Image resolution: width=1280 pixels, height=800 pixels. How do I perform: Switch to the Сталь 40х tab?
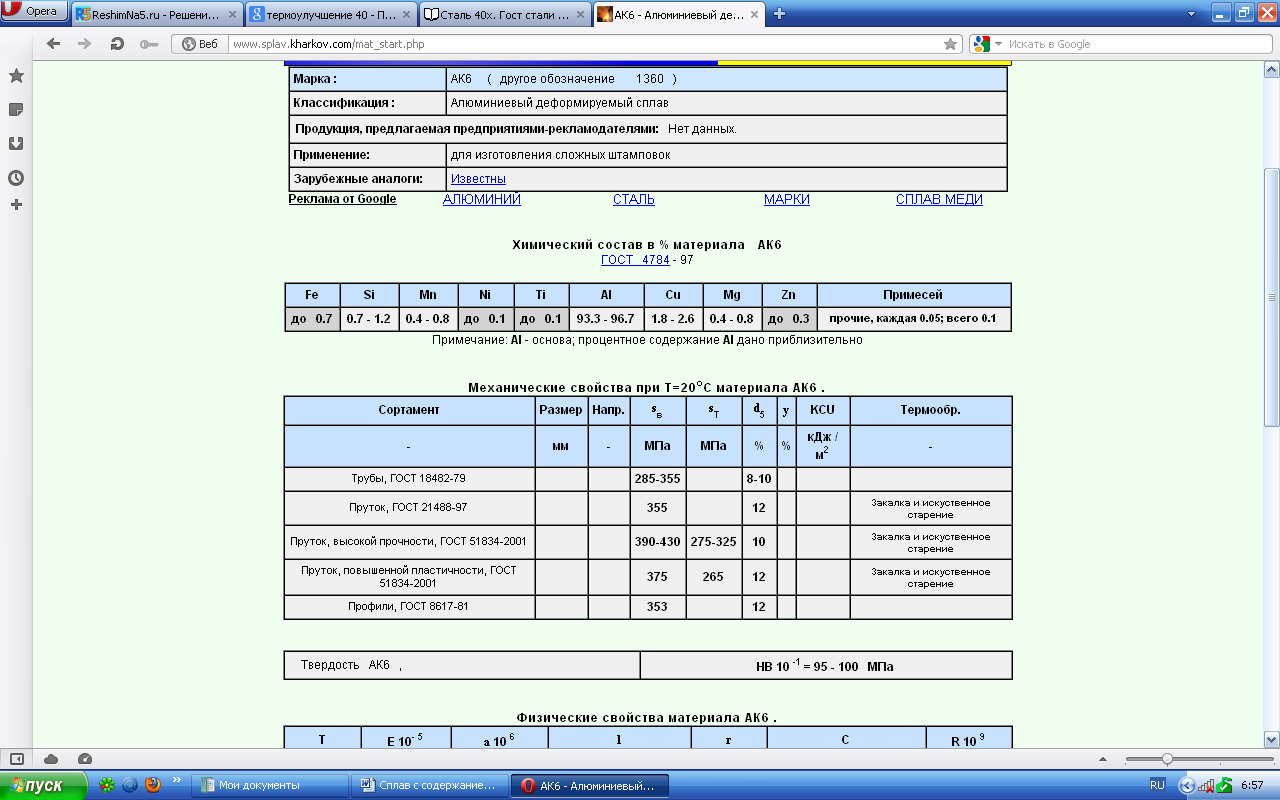[x=504, y=14]
